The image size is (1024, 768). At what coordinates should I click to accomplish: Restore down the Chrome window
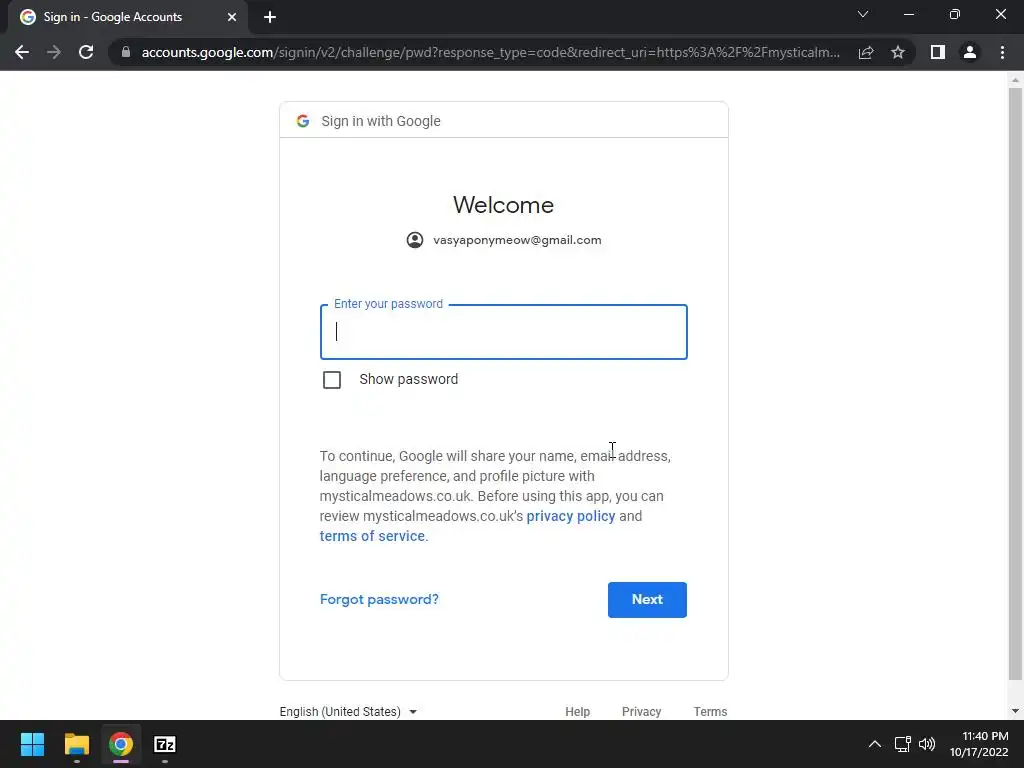point(955,14)
